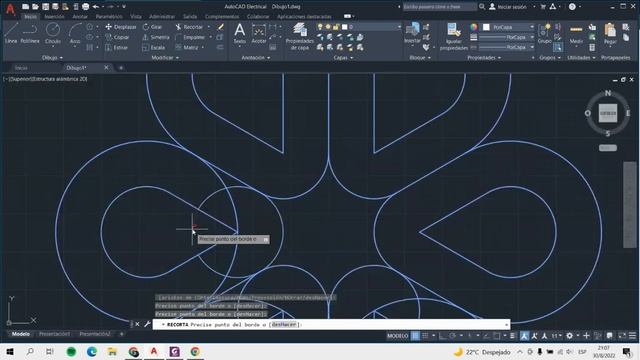The height and width of the screenshot is (360, 640).
Task: Toggle clean screen mode in status bar
Action: pyautogui.click(x=622, y=336)
